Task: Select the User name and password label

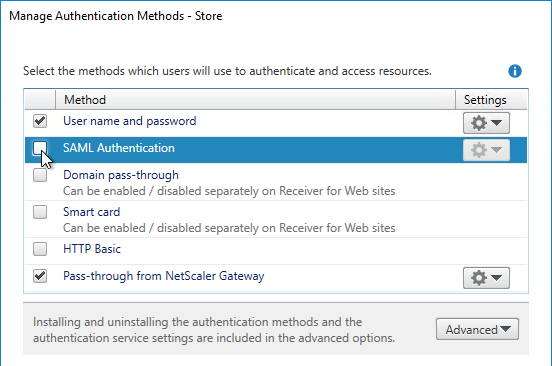Action: coord(130,121)
